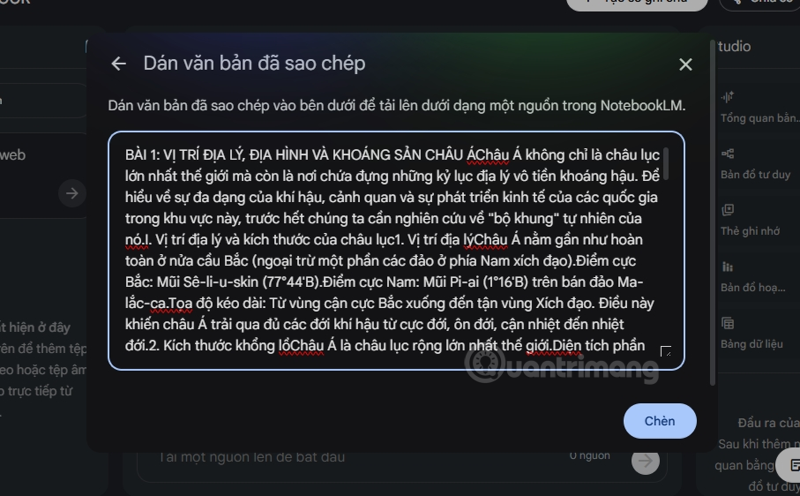This screenshot has height=496, width=800.
Task: Click the Chèn insert button
Action: pyautogui.click(x=660, y=421)
